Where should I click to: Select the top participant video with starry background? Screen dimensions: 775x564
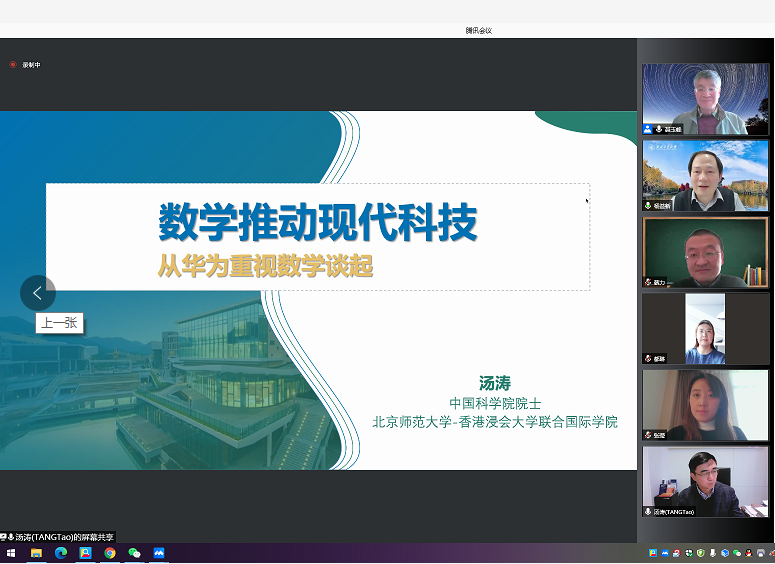[x=705, y=99]
